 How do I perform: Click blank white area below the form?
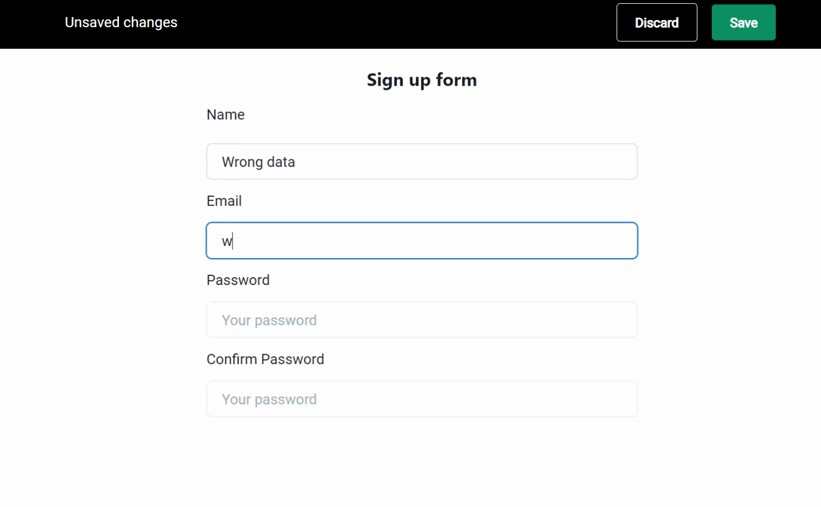[421, 465]
